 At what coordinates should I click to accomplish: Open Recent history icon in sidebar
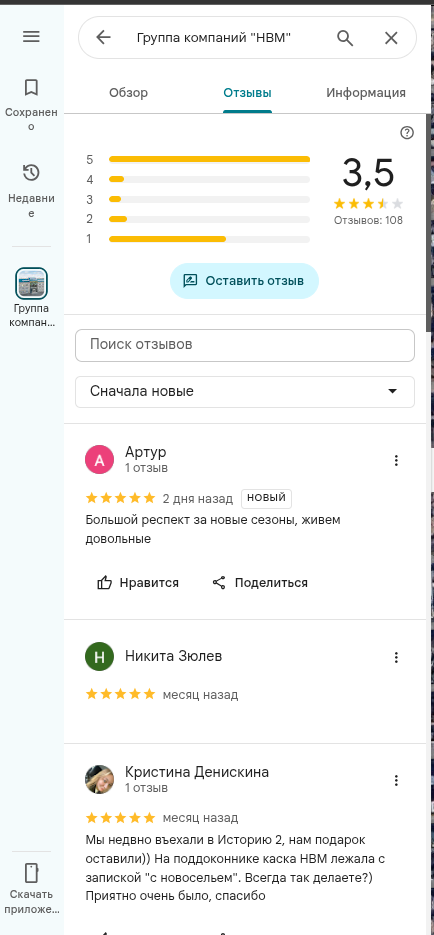tap(31, 173)
